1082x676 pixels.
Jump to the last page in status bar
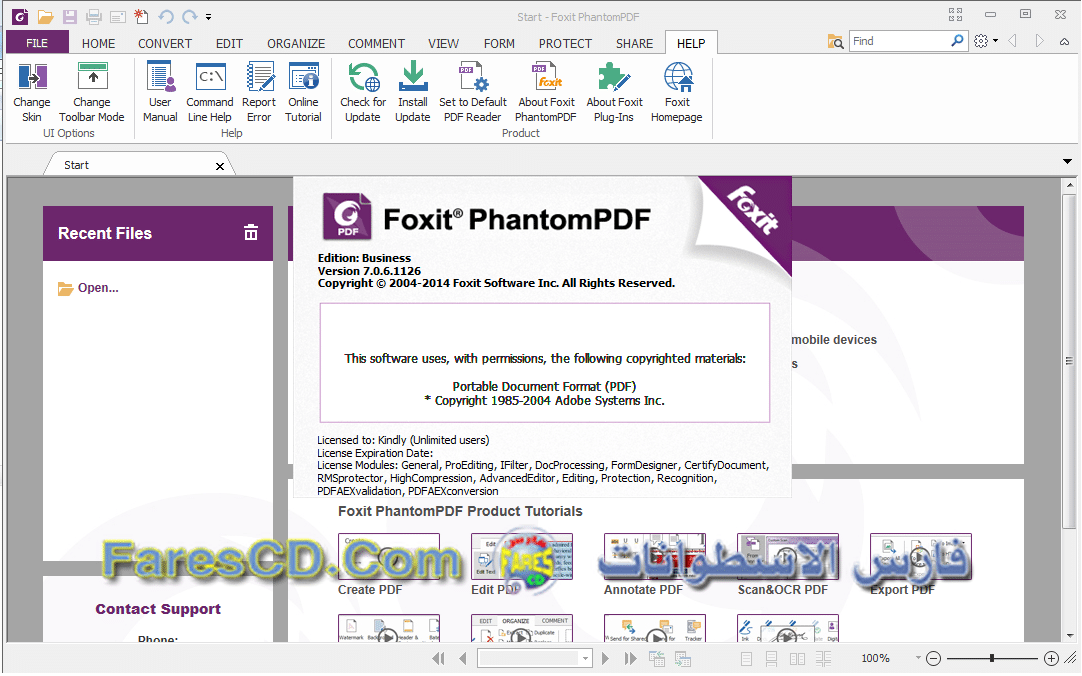tap(630, 659)
